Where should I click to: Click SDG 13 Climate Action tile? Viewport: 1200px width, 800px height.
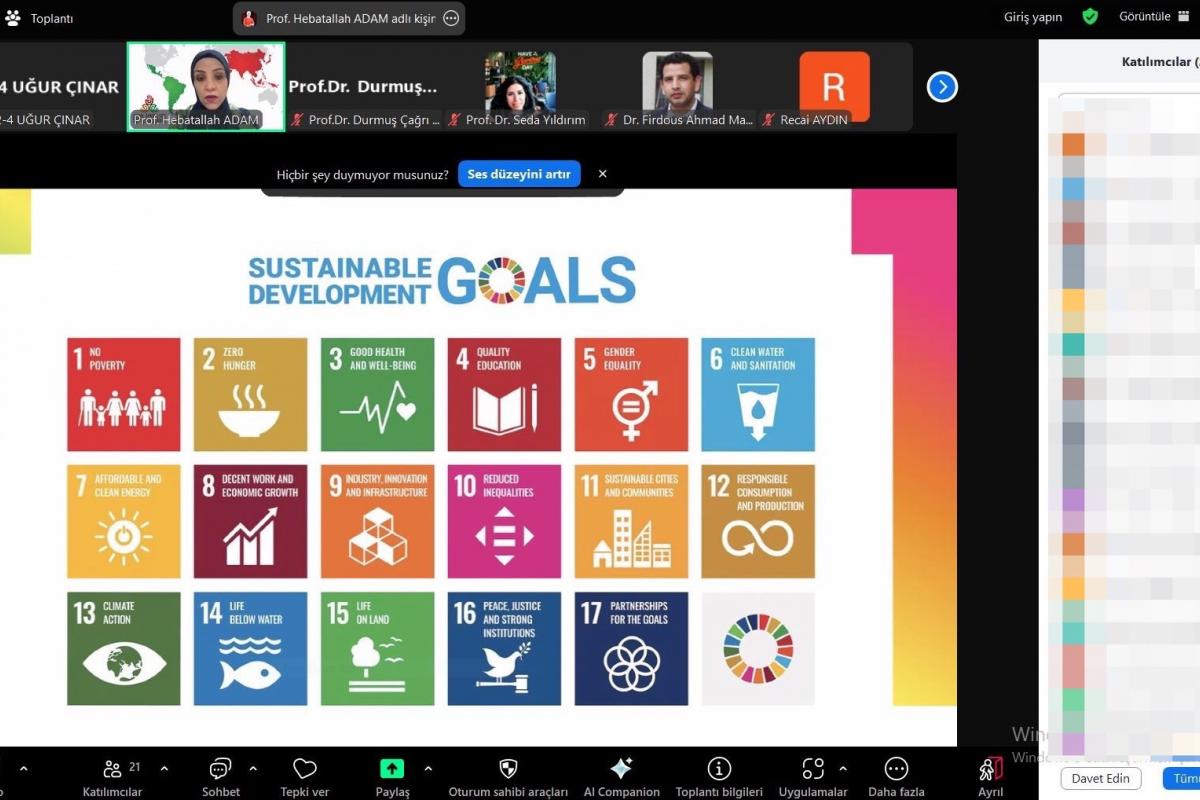(124, 648)
